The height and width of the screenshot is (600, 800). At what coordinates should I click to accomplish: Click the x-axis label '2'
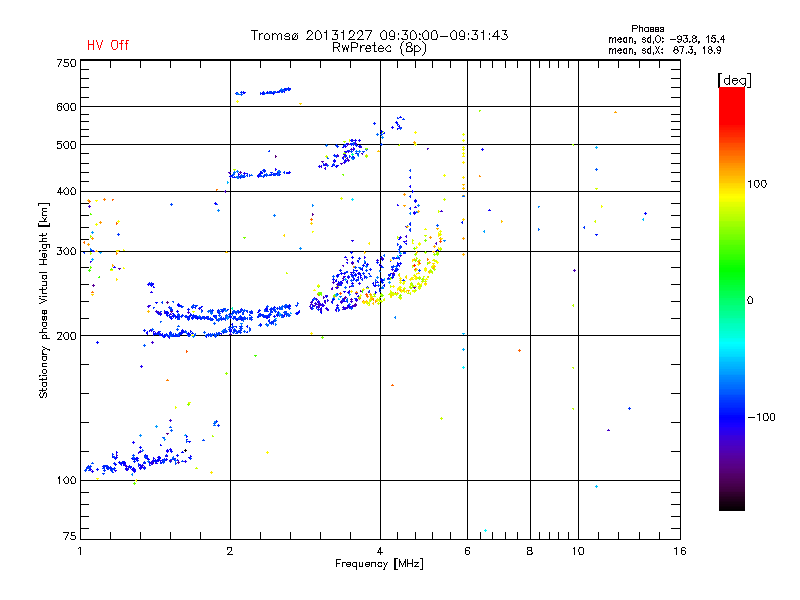pos(230,551)
